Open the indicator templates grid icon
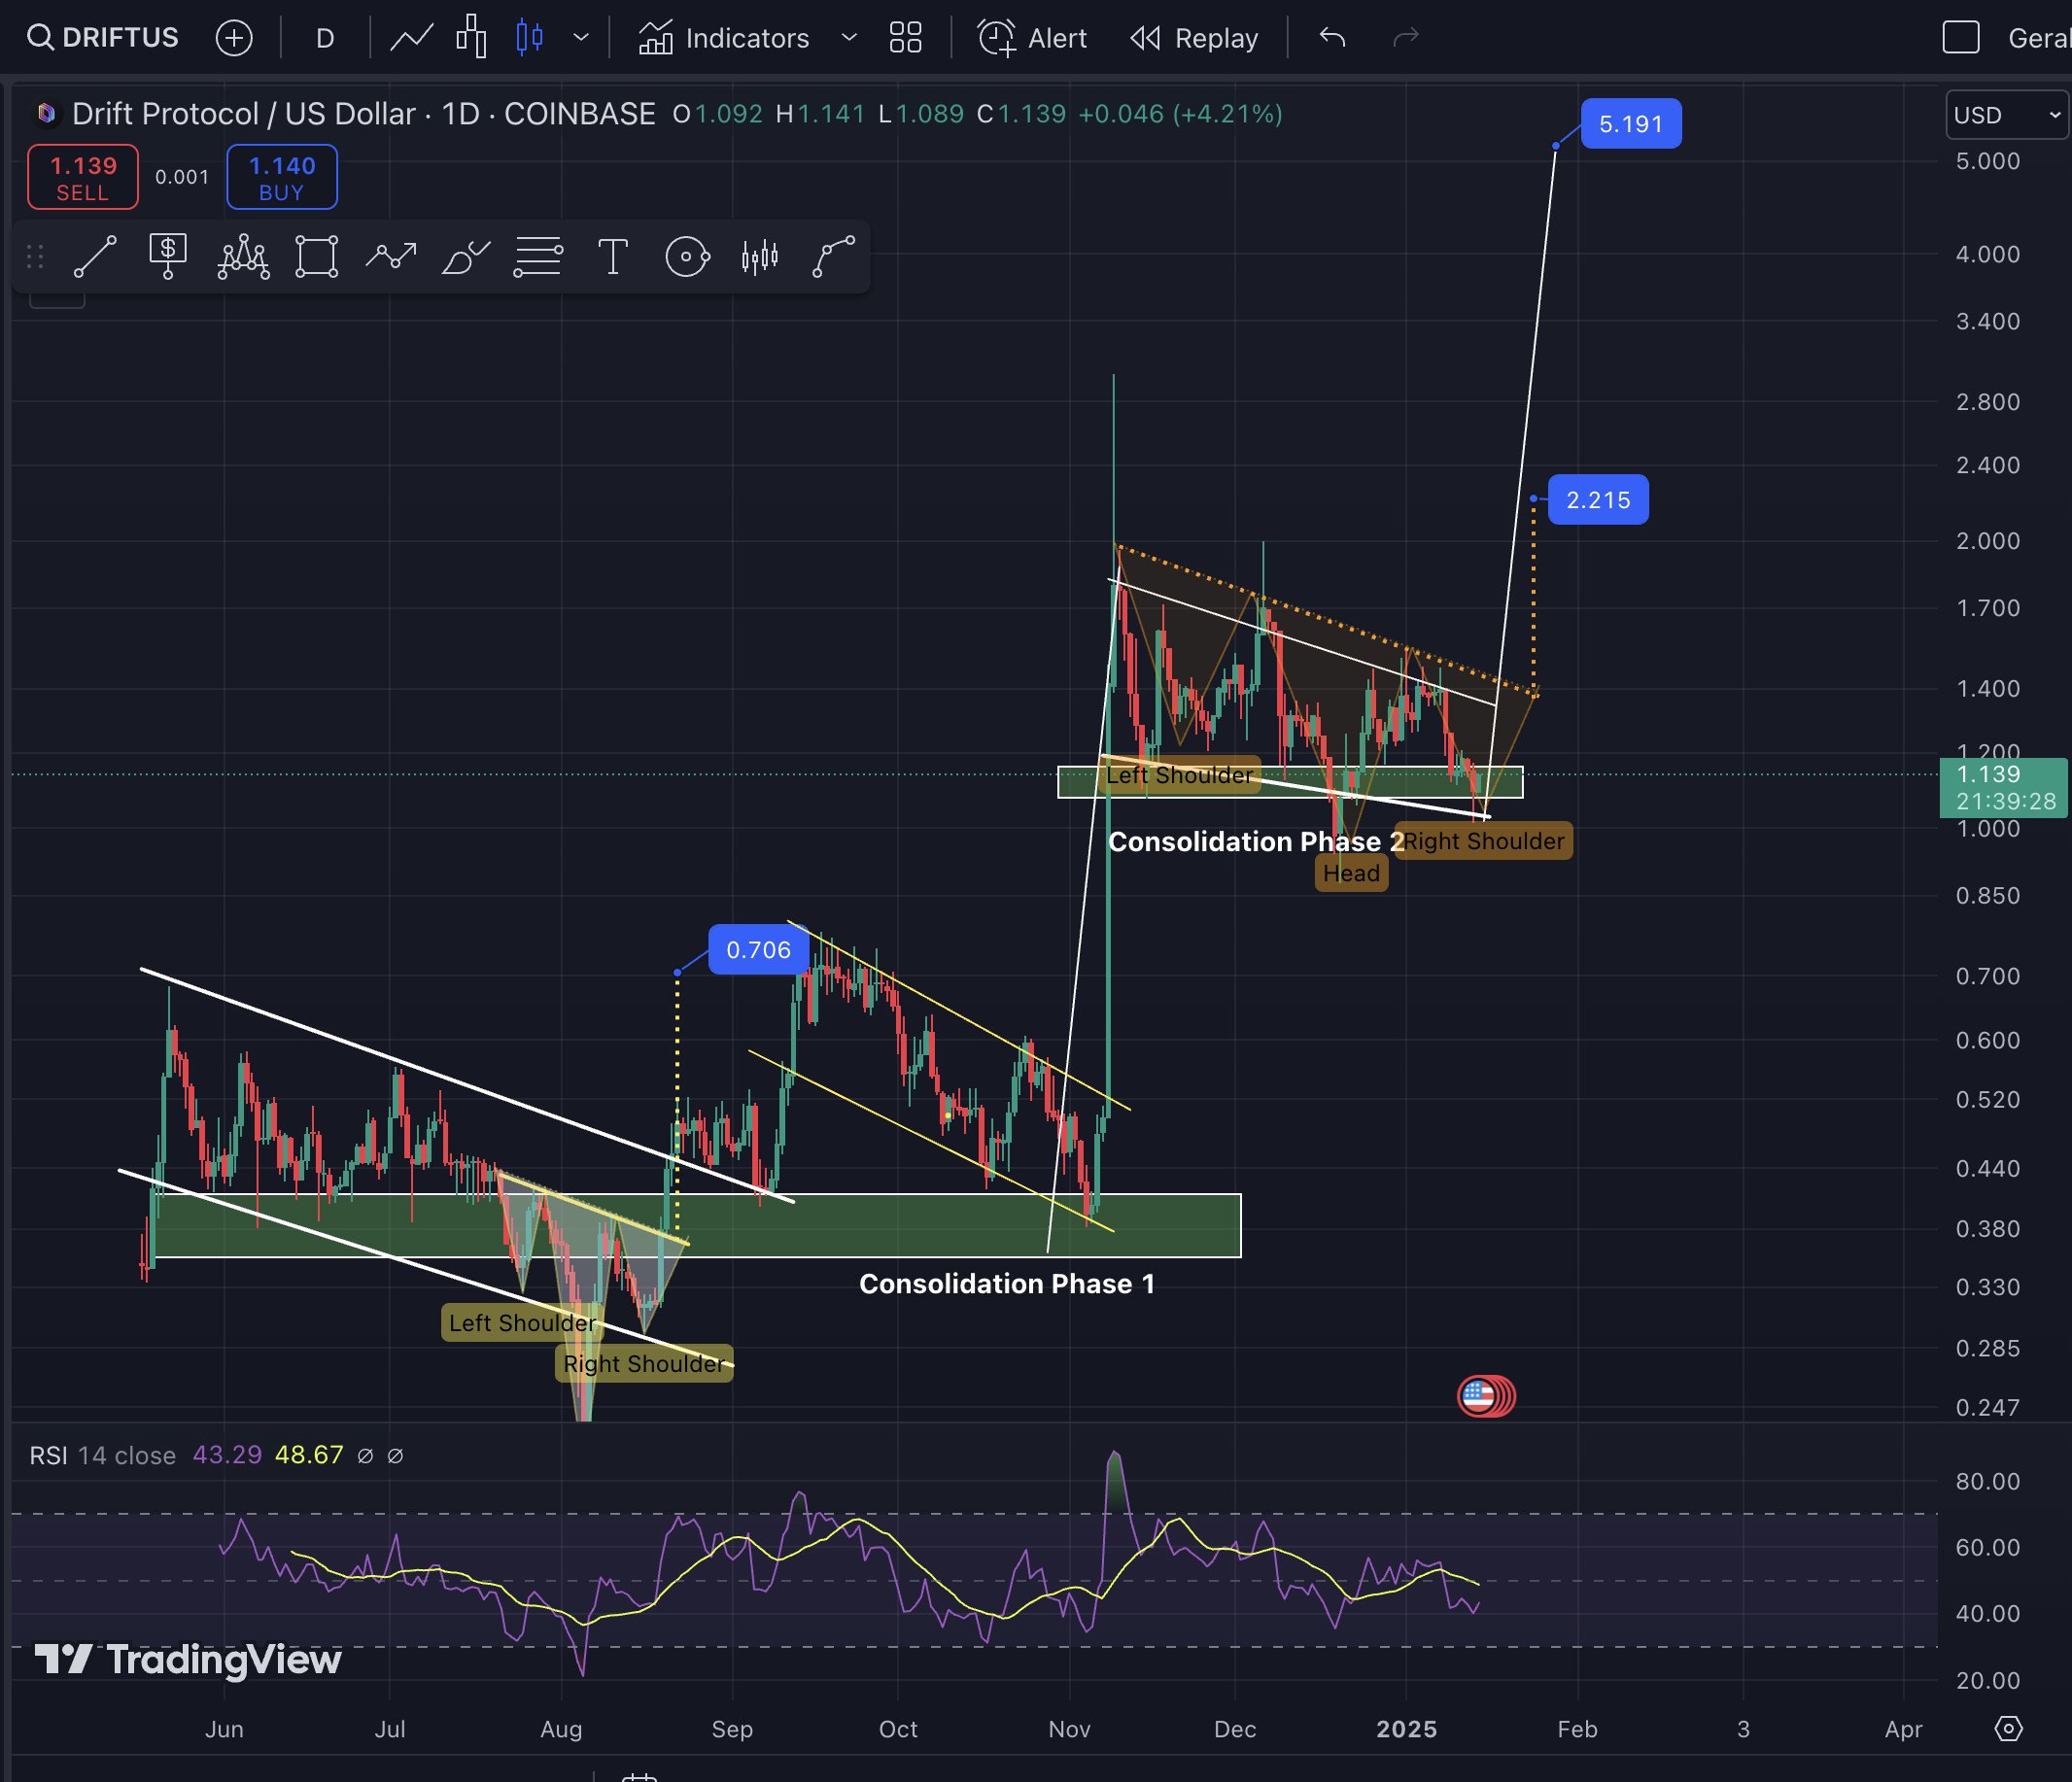The image size is (2072, 1782). (x=905, y=38)
